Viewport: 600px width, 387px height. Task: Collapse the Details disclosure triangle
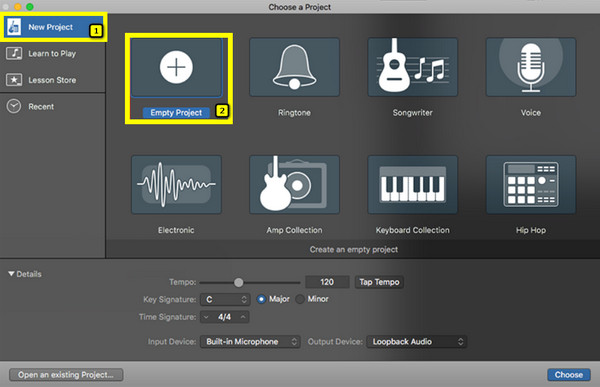[11, 274]
